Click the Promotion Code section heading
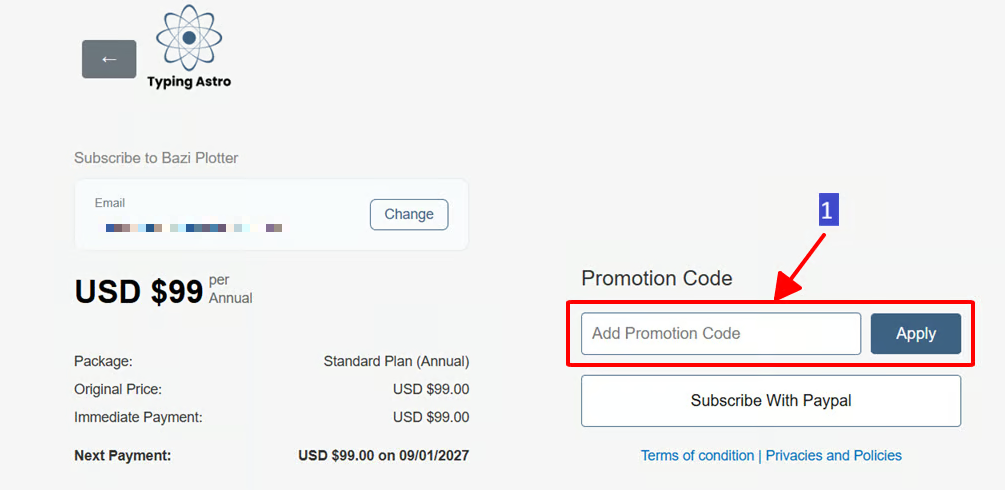 coord(656,278)
